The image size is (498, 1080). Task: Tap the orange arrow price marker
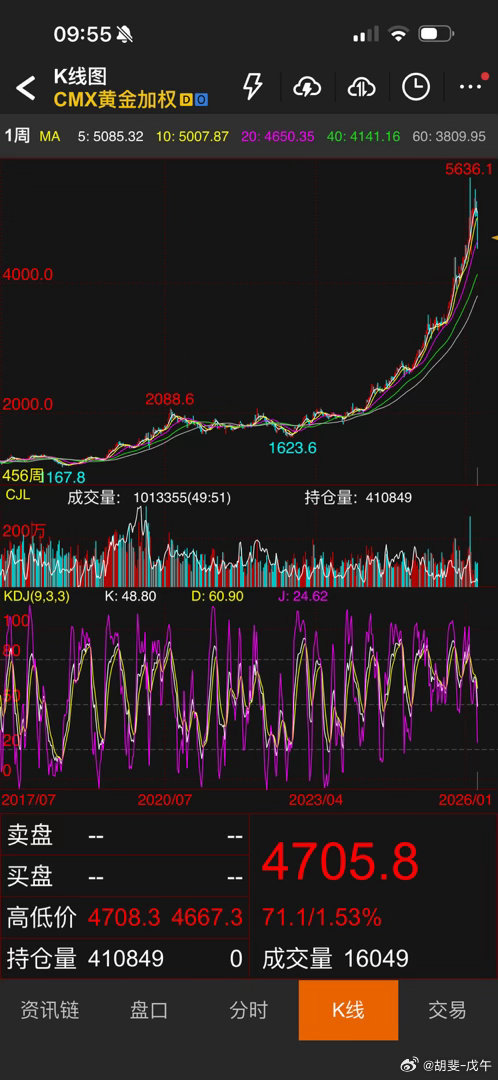coord(494,238)
